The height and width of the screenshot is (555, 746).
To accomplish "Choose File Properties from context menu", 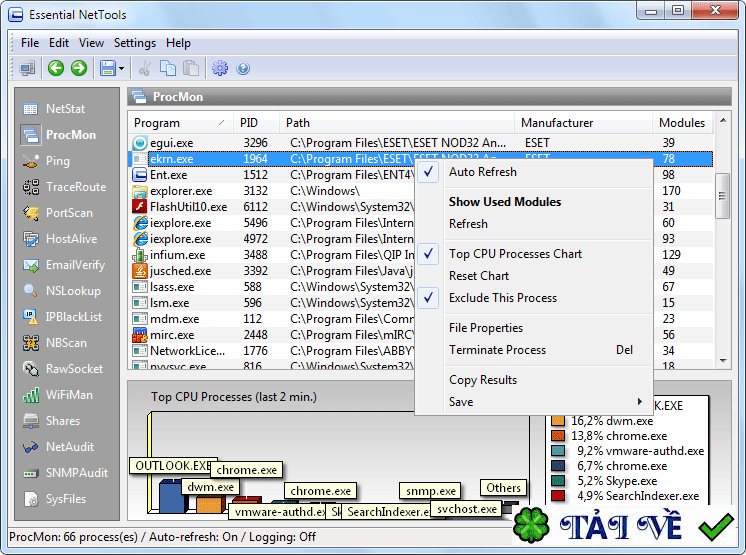I will pos(533,328).
